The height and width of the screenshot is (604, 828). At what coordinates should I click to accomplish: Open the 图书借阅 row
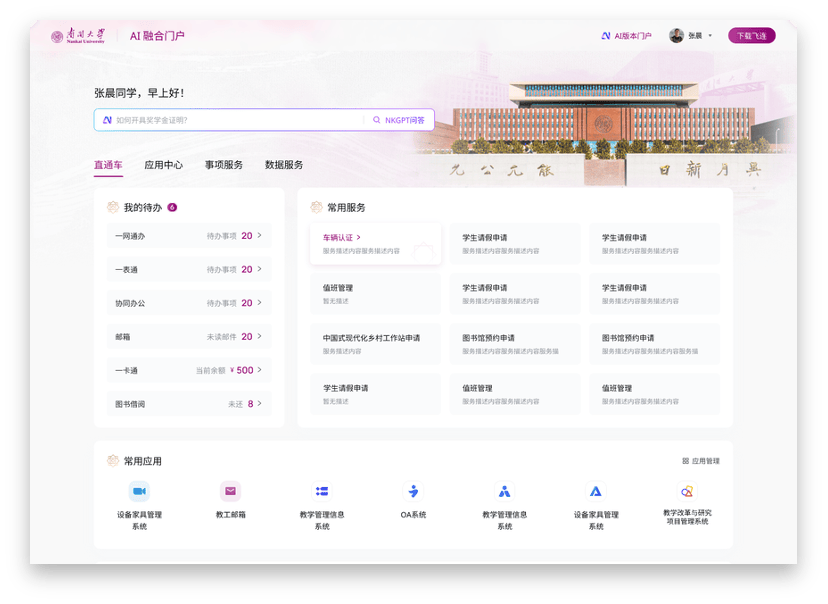(x=189, y=404)
